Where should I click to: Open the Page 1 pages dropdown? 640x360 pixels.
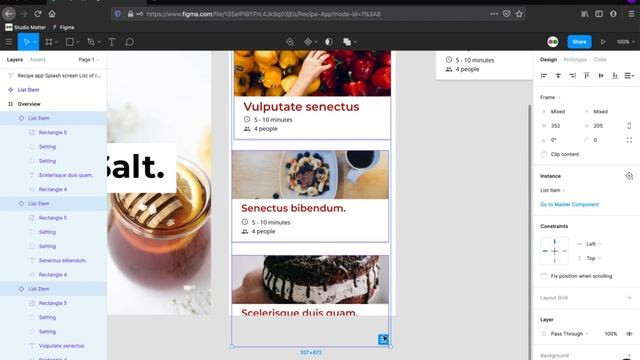point(89,60)
